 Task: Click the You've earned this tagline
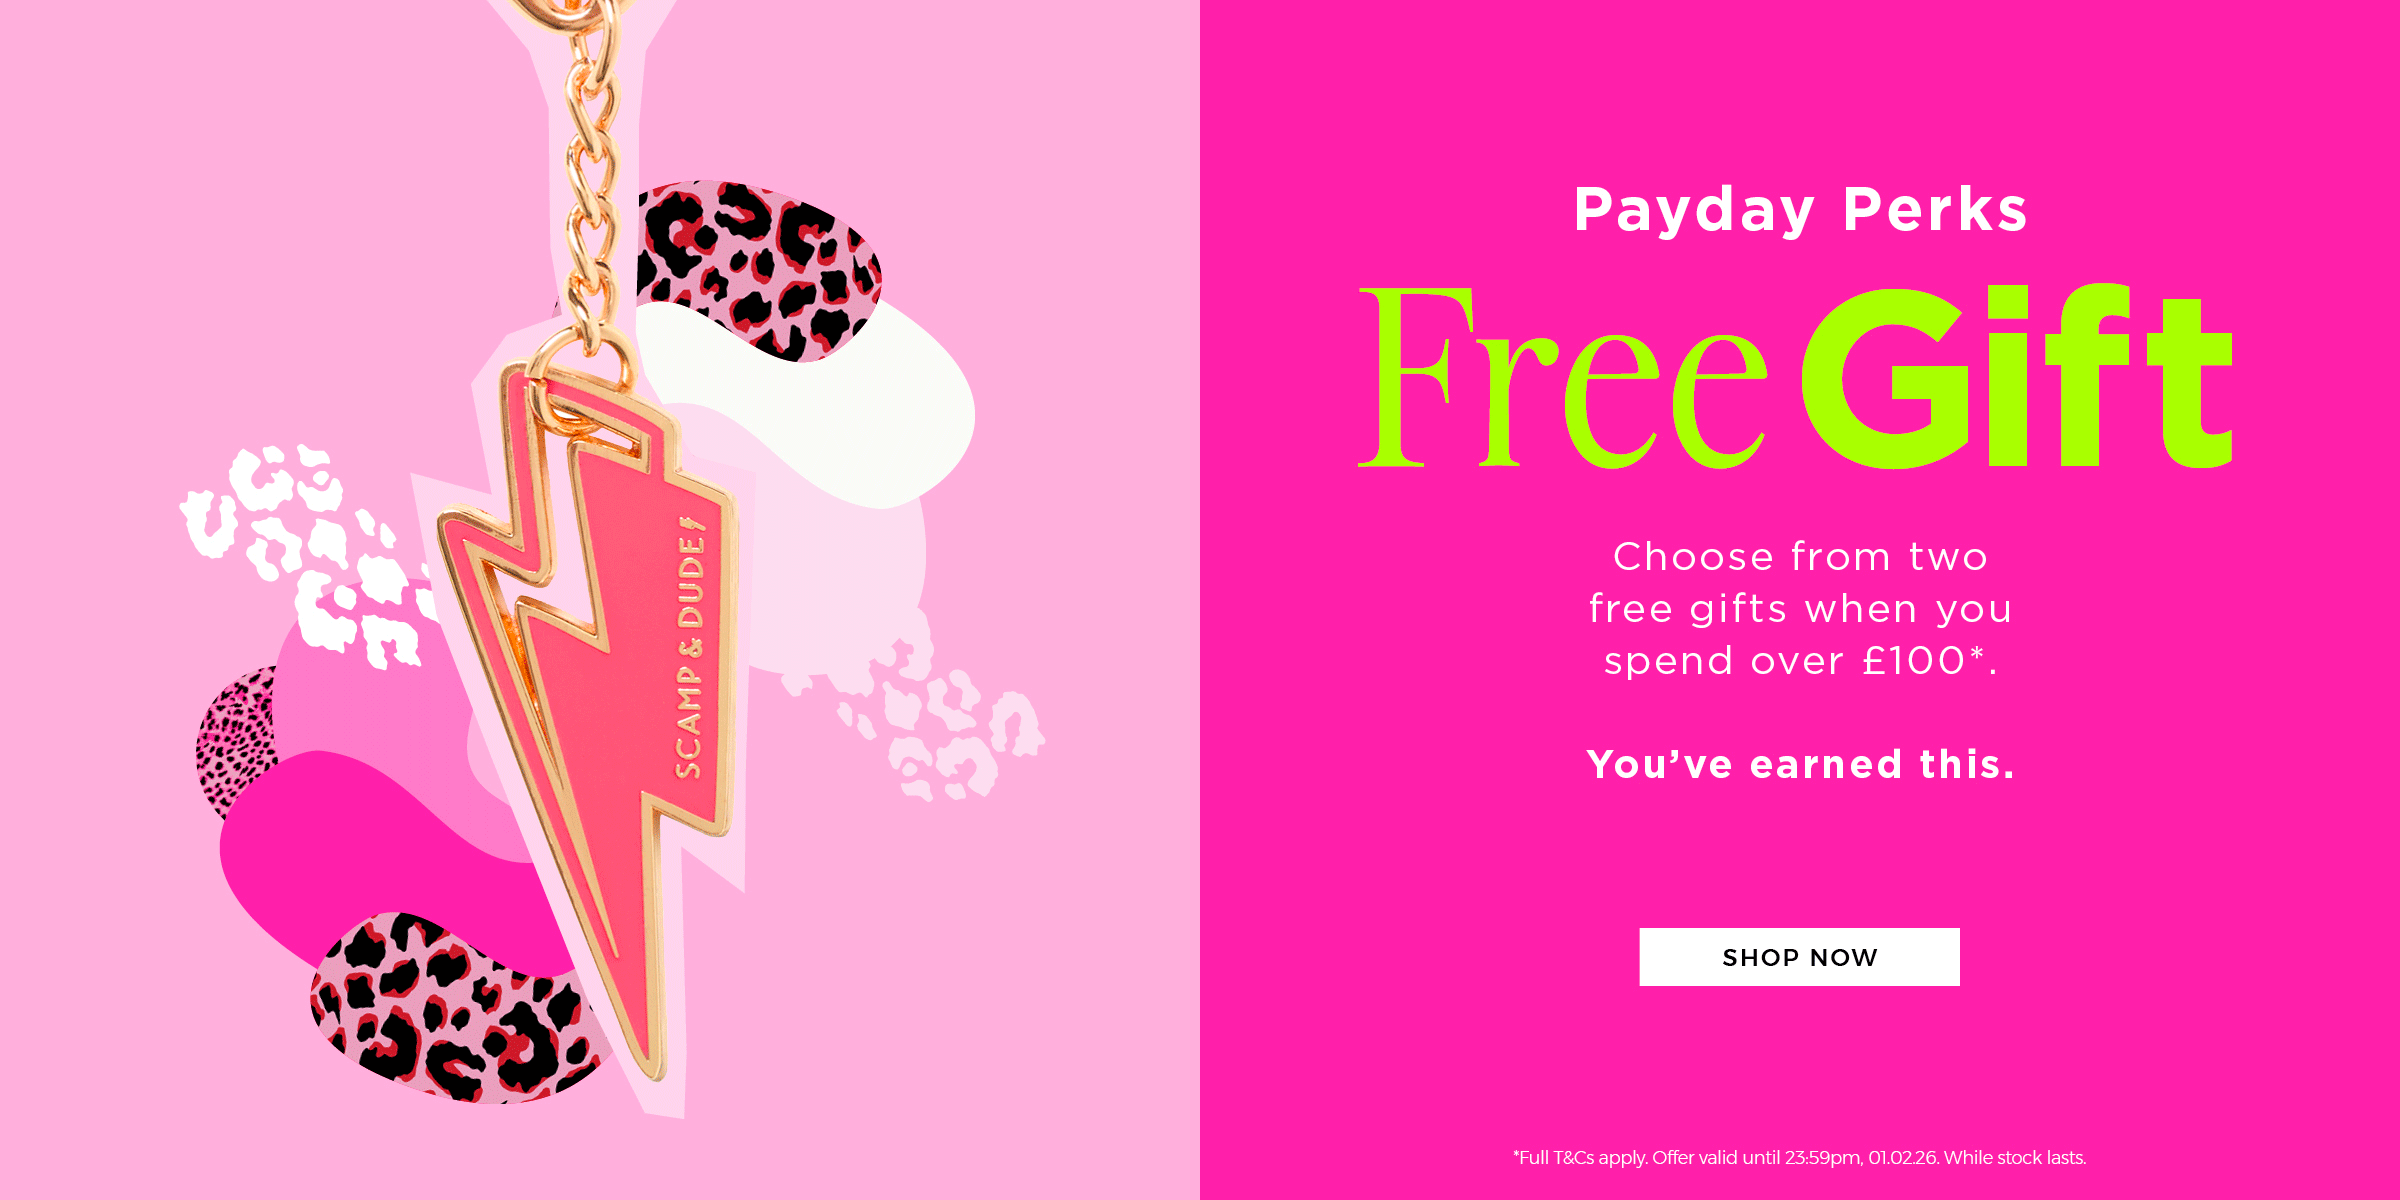click(x=1800, y=764)
